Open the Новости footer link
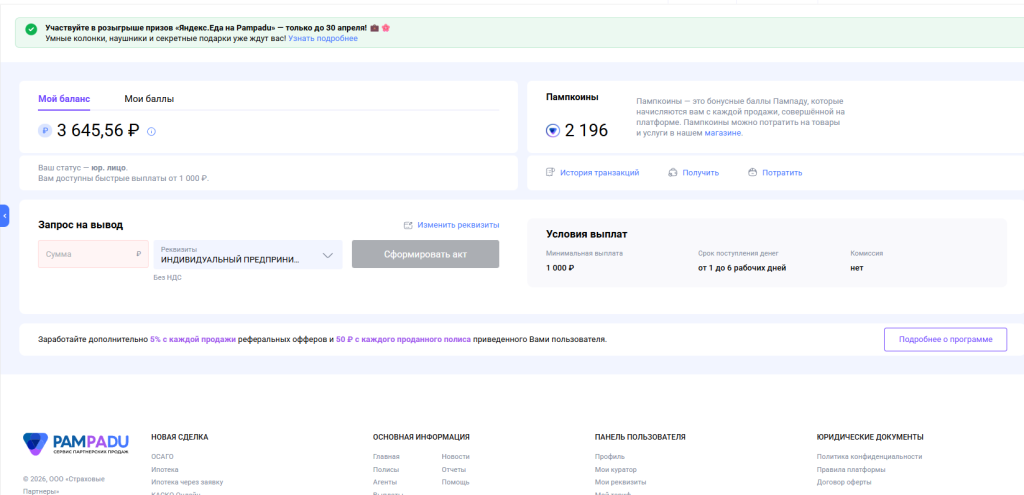The width and height of the screenshot is (1024, 495). pos(455,456)
